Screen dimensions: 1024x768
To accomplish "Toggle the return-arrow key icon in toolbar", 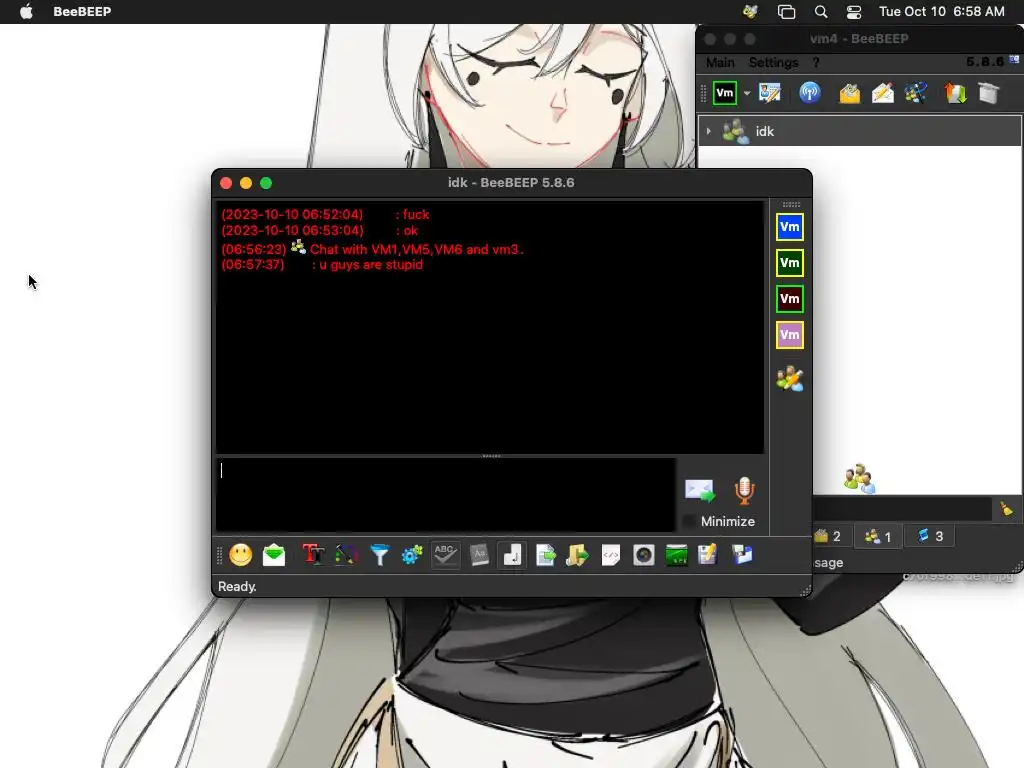I will (x=512, y=555).
